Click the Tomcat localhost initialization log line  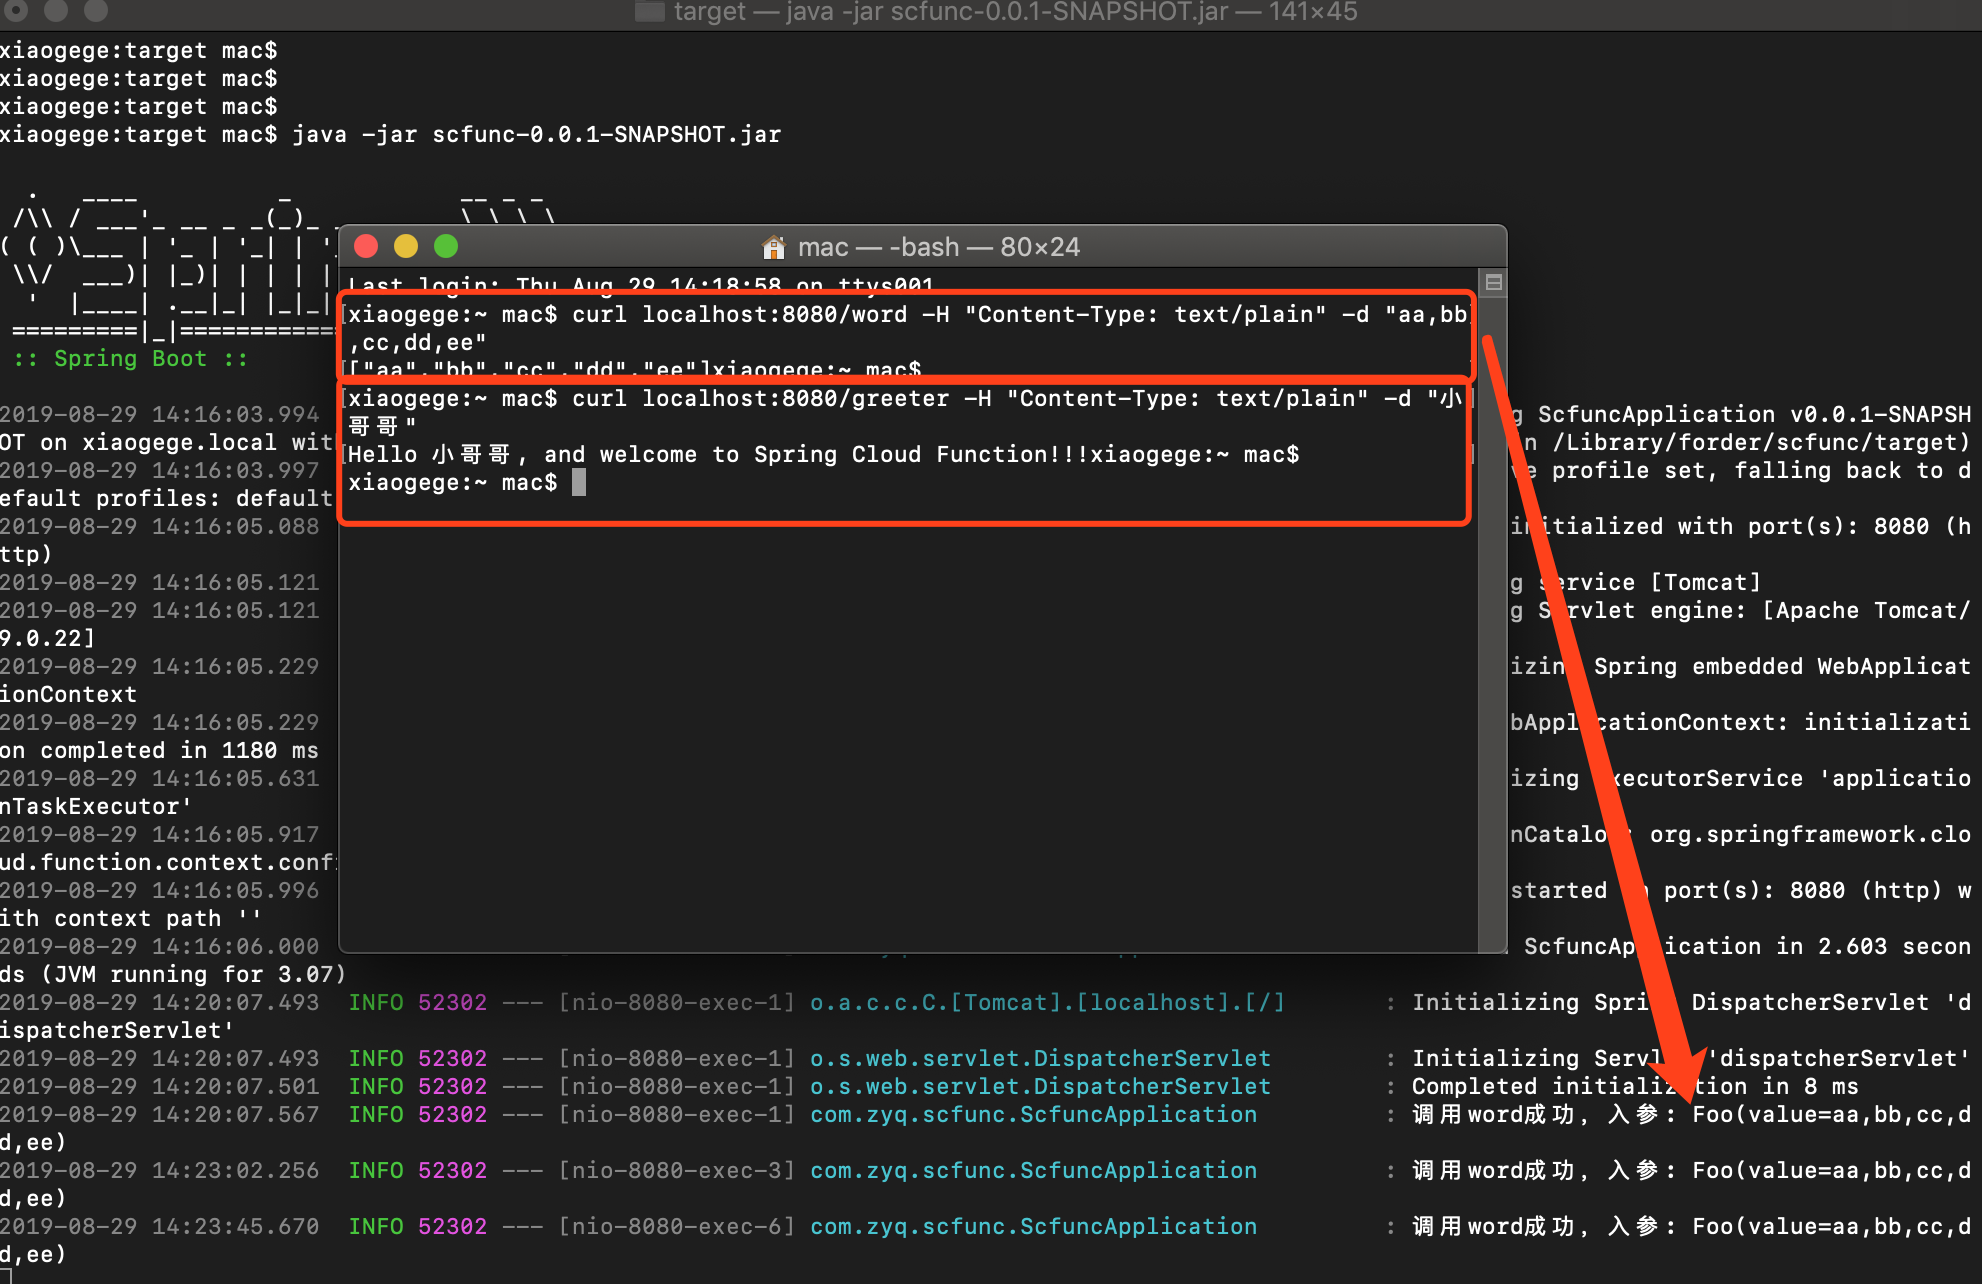point(1043,1002)
